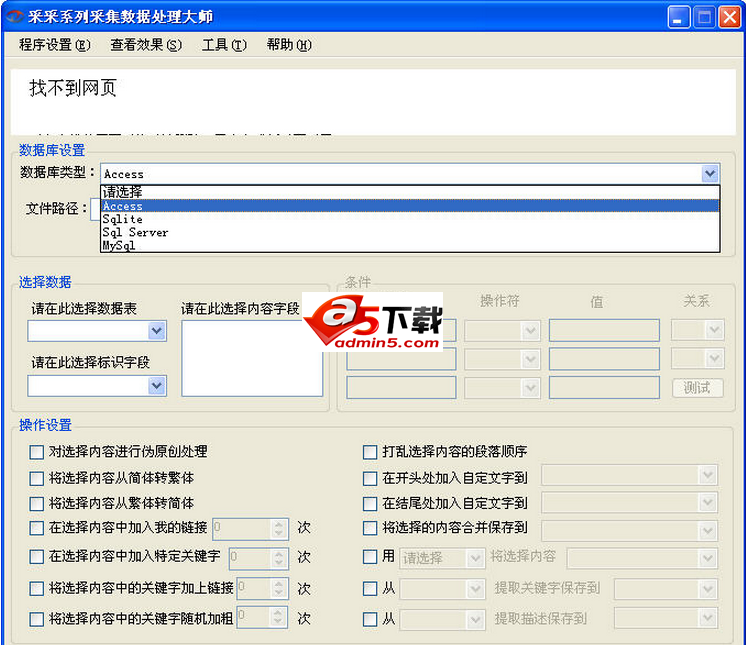The image size is (746, 645).
Task: Check 在选择内容中加入特定关键字
Action: [x=37, y=557]
